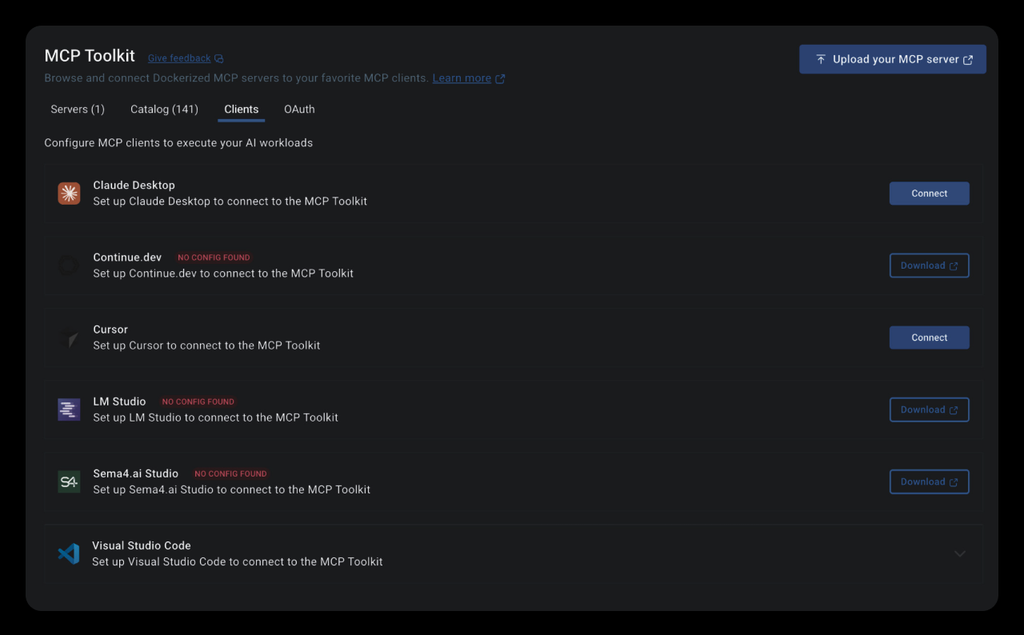Select the Clients tab
The width and height of the screenshot is (1024, 635).
click(241, 109)
